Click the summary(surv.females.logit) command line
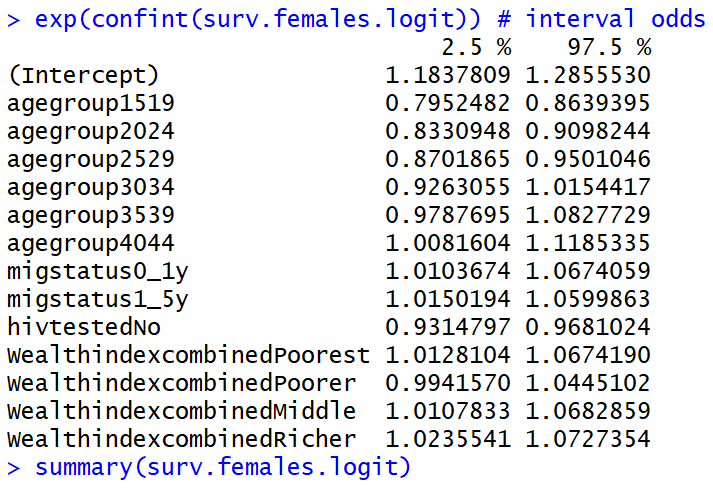 pyautogui.click(x=223, y=466)
